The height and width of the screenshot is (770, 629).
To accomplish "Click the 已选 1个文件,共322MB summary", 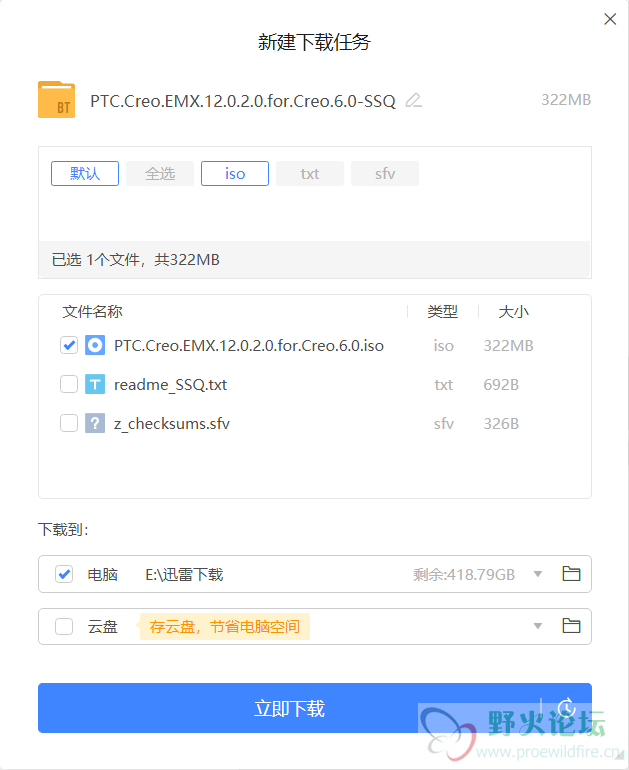I will coord(136,259).
